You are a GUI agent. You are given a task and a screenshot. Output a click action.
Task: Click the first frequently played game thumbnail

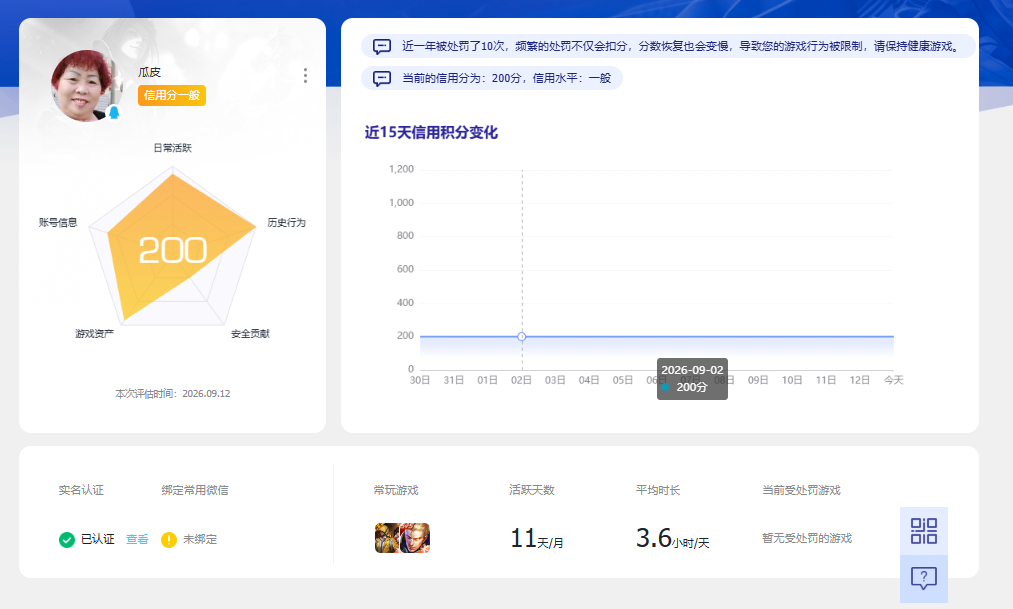click(x=387, y=538)
